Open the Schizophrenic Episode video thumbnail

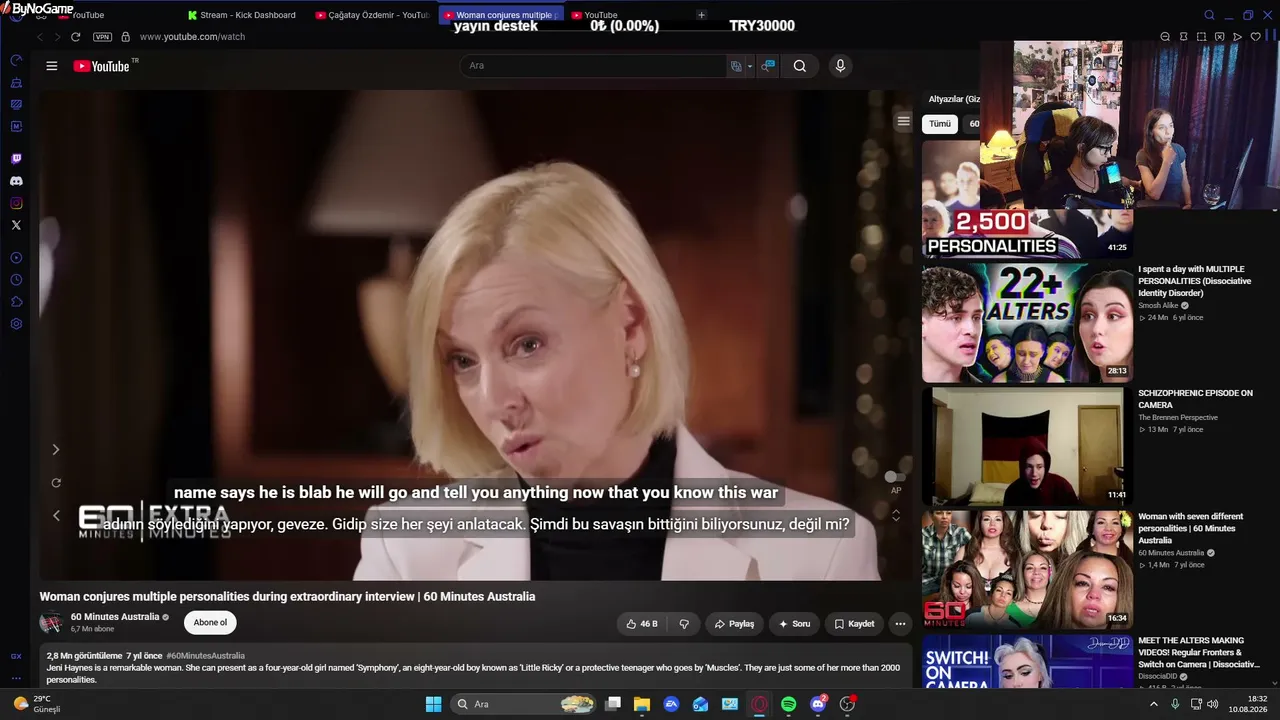[1027, 447]
